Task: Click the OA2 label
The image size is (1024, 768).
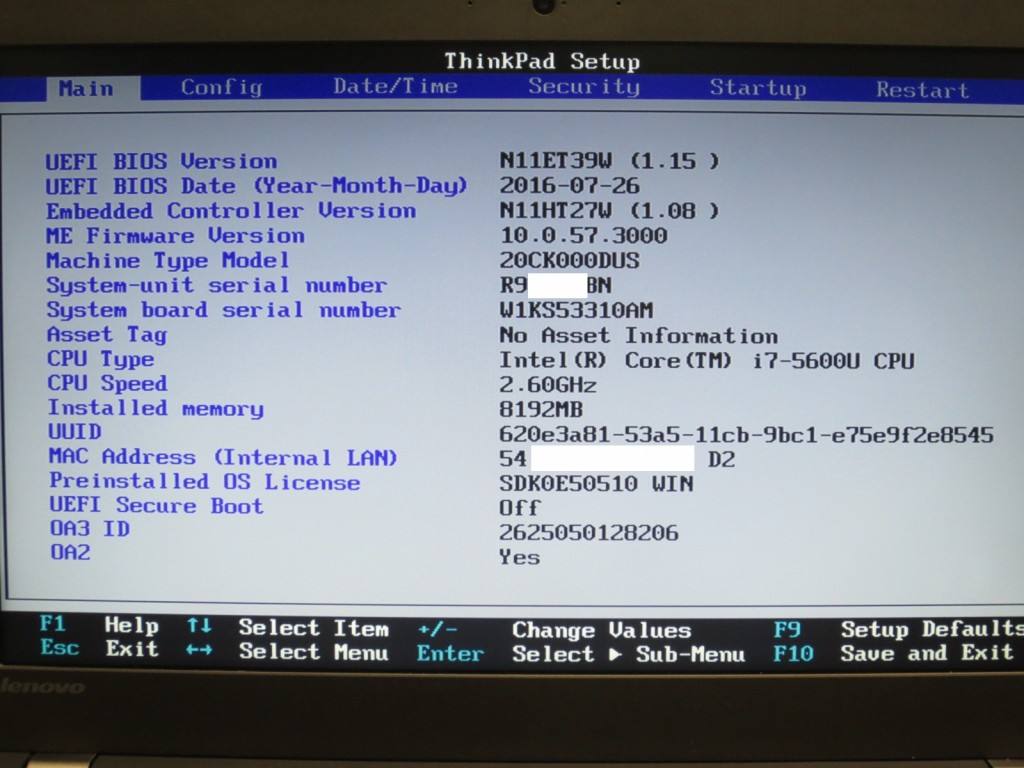Action: click(x=71, y=552)
